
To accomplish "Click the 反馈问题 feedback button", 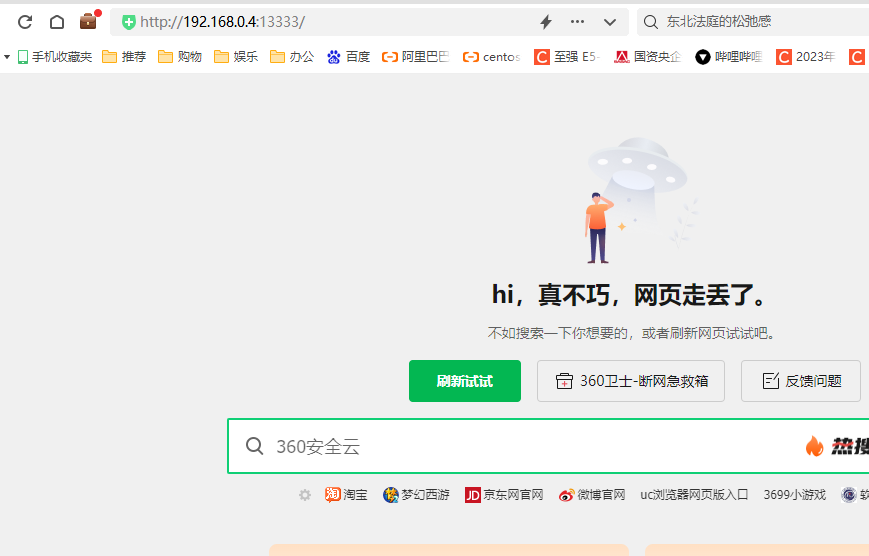I will click(x=801, y=381).
